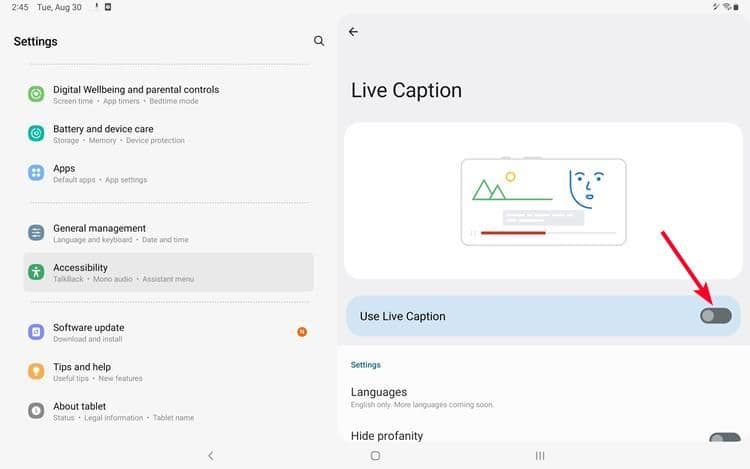Tap the About tablet info icon
Viewport: 750px width, 469px height.
click(36, 410)
